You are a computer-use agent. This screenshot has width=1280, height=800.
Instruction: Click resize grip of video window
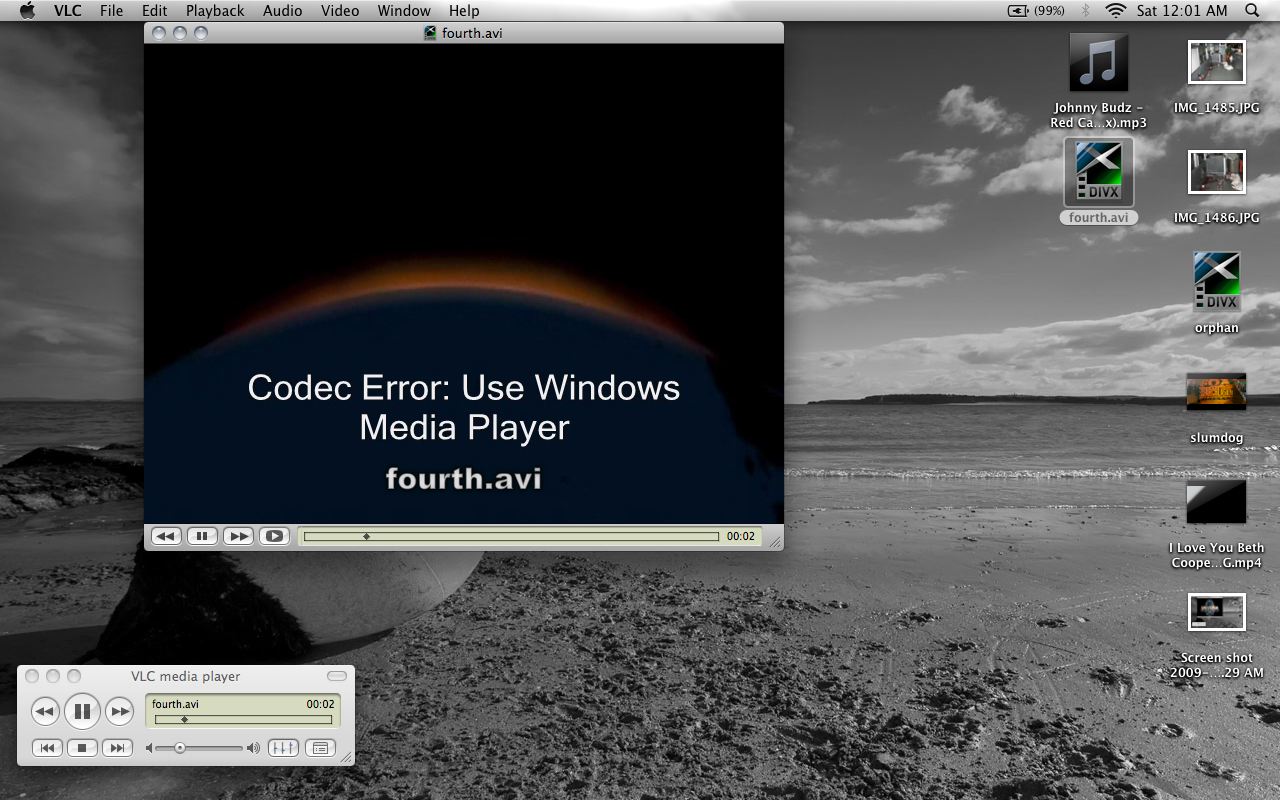click(x=775, y=542)
